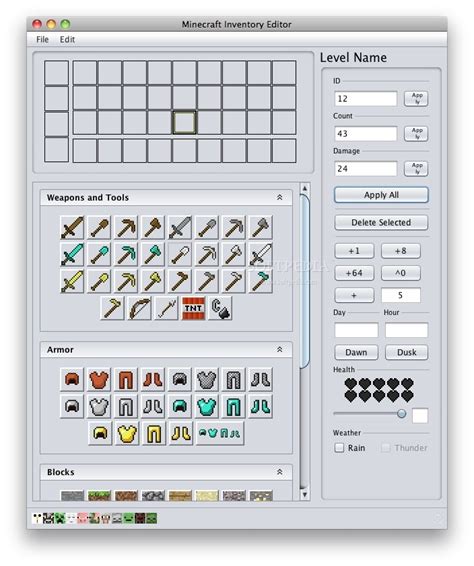Click the ^0 button
The height and width of the screenshot is (566, 474).
(x=401, y=273)
